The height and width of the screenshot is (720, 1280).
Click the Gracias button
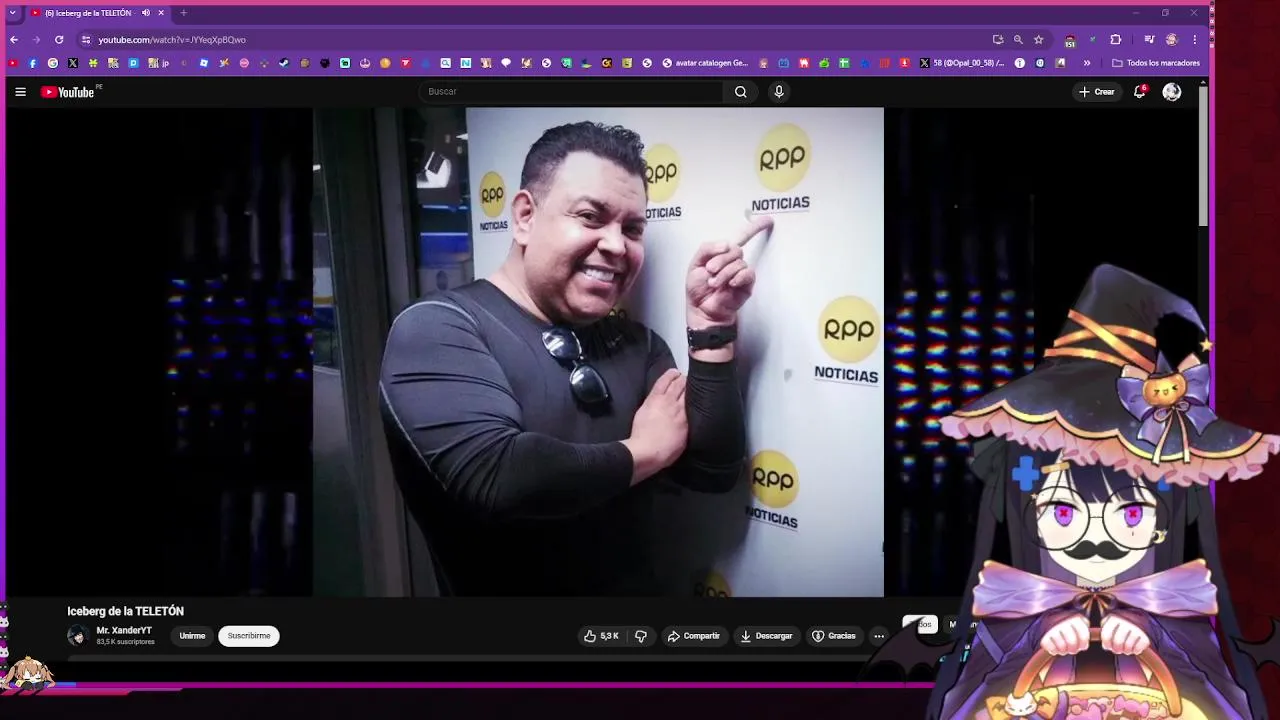pos(834,636)
